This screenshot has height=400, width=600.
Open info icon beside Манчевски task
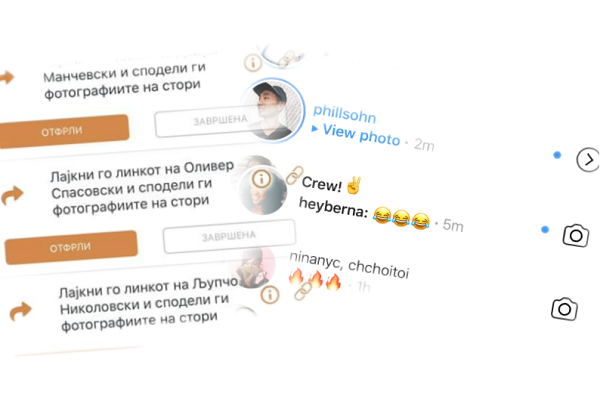[x=253, y=62]
